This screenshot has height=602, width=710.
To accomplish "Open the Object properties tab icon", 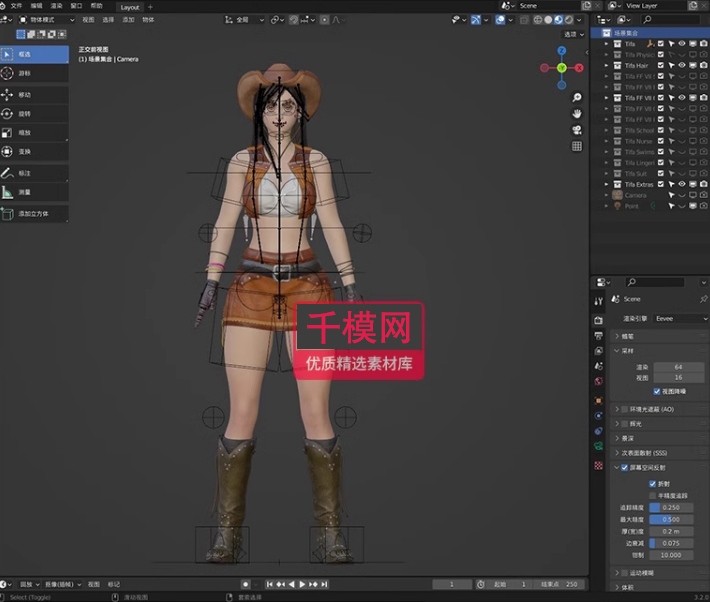I will [x=599, y=400].
